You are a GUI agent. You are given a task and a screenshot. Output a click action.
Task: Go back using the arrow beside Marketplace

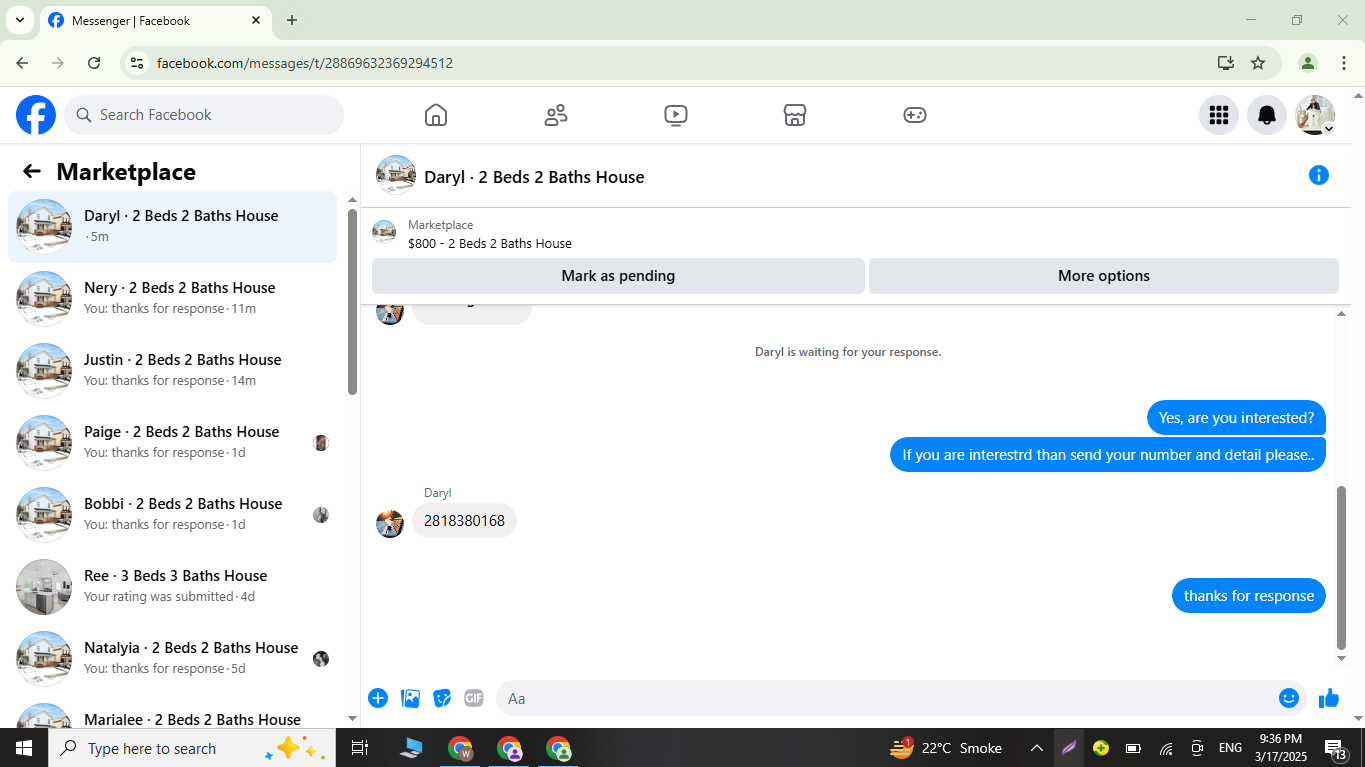pos(32,171)
